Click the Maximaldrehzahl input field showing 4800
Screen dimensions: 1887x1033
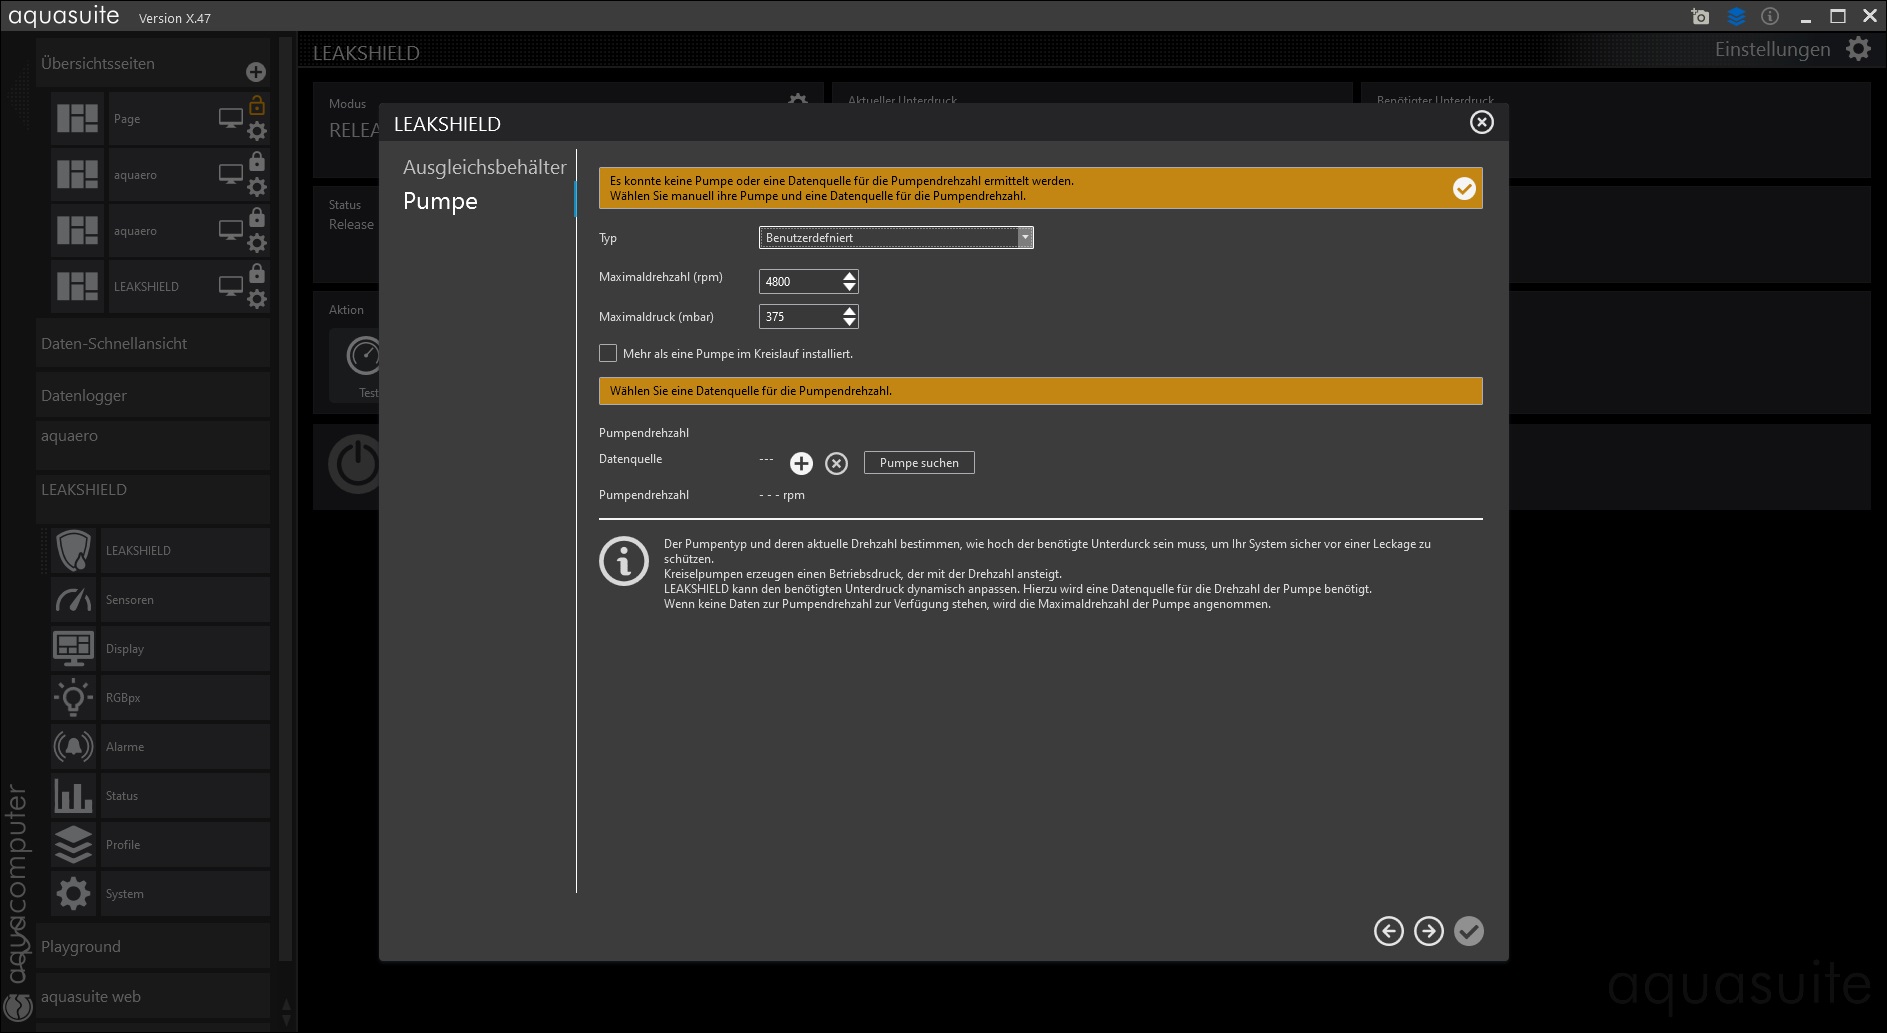coord(800,282)
